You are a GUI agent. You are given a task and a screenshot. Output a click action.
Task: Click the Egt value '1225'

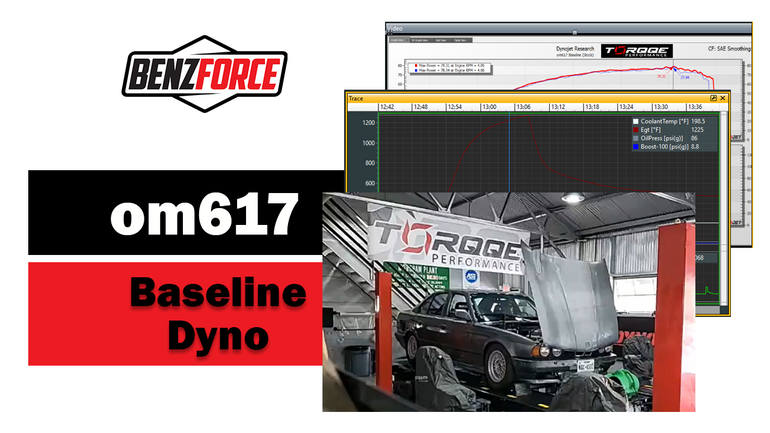(697, 130)
